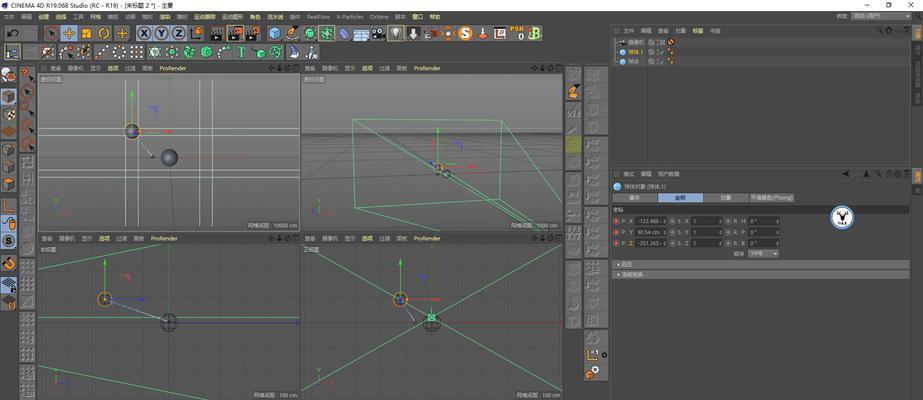Open the 窗口 (Window) menu
The width and height of the screenshot is (923, 400).
[417, 17]
